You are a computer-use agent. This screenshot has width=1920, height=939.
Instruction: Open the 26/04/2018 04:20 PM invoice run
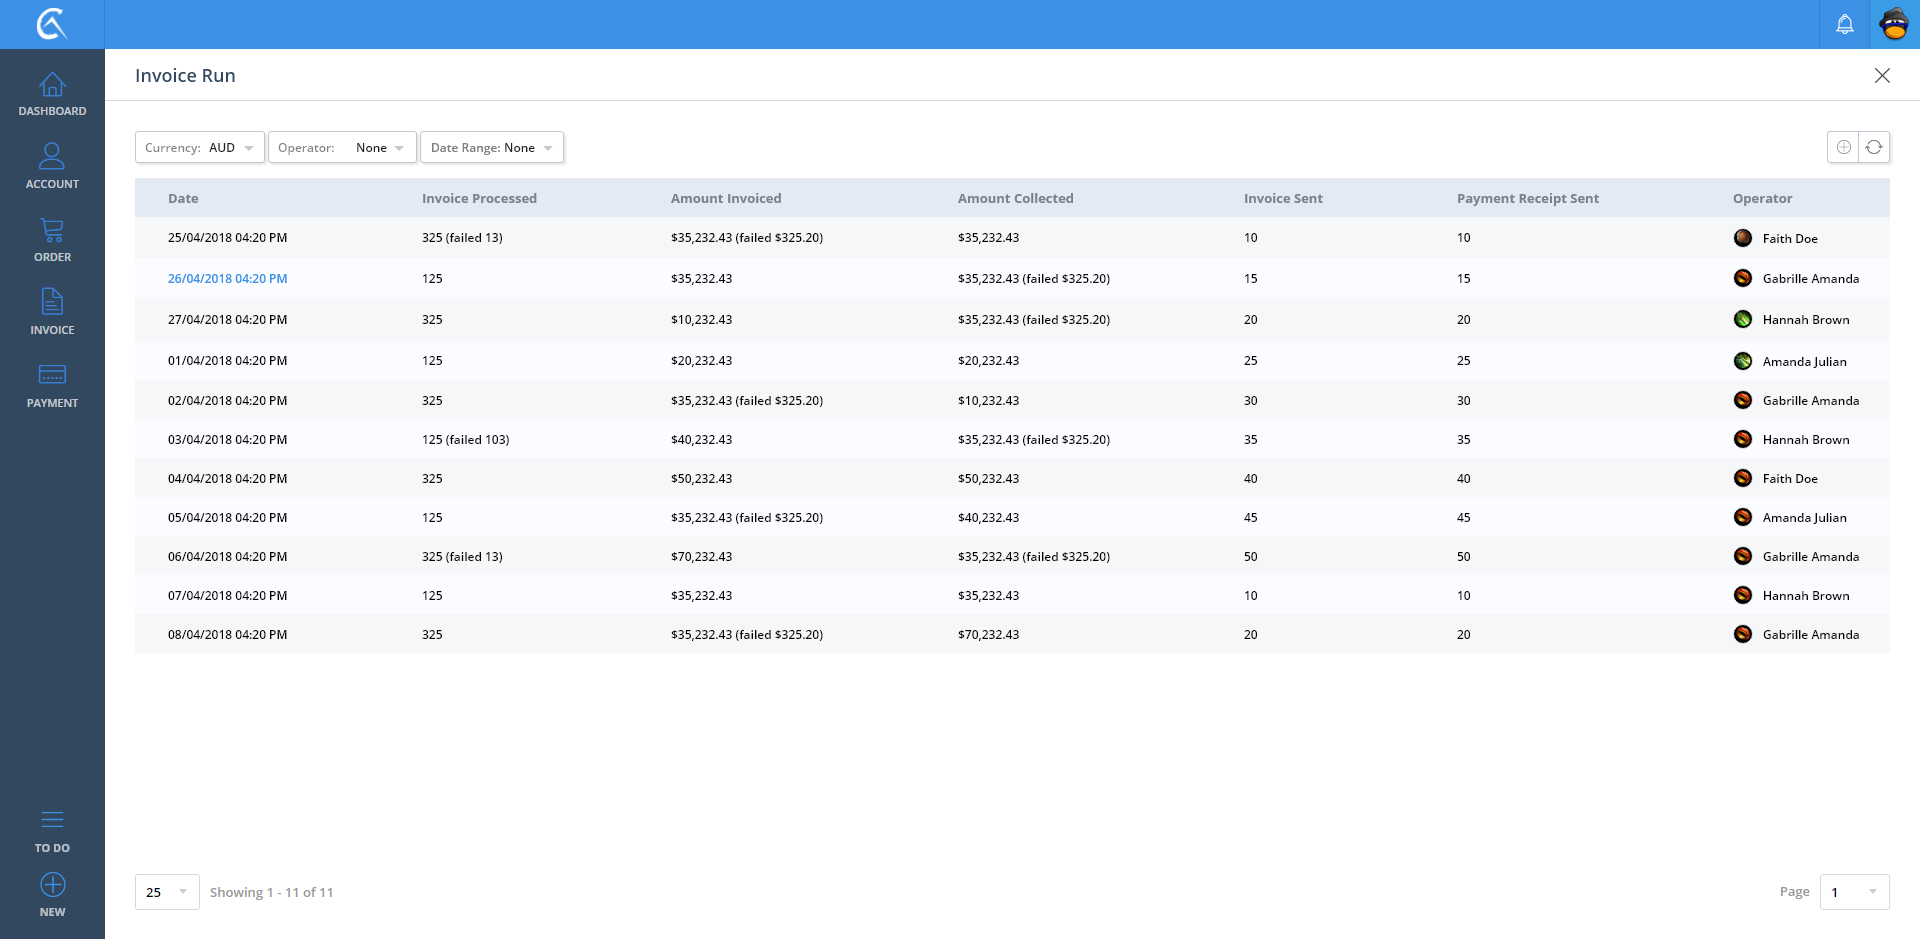click(227, 279)
